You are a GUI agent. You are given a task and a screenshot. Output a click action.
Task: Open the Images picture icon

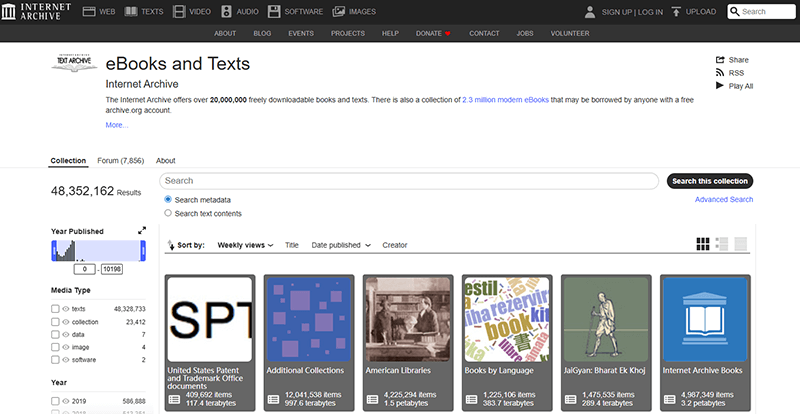pyautogui.click(x=339, y=12)
